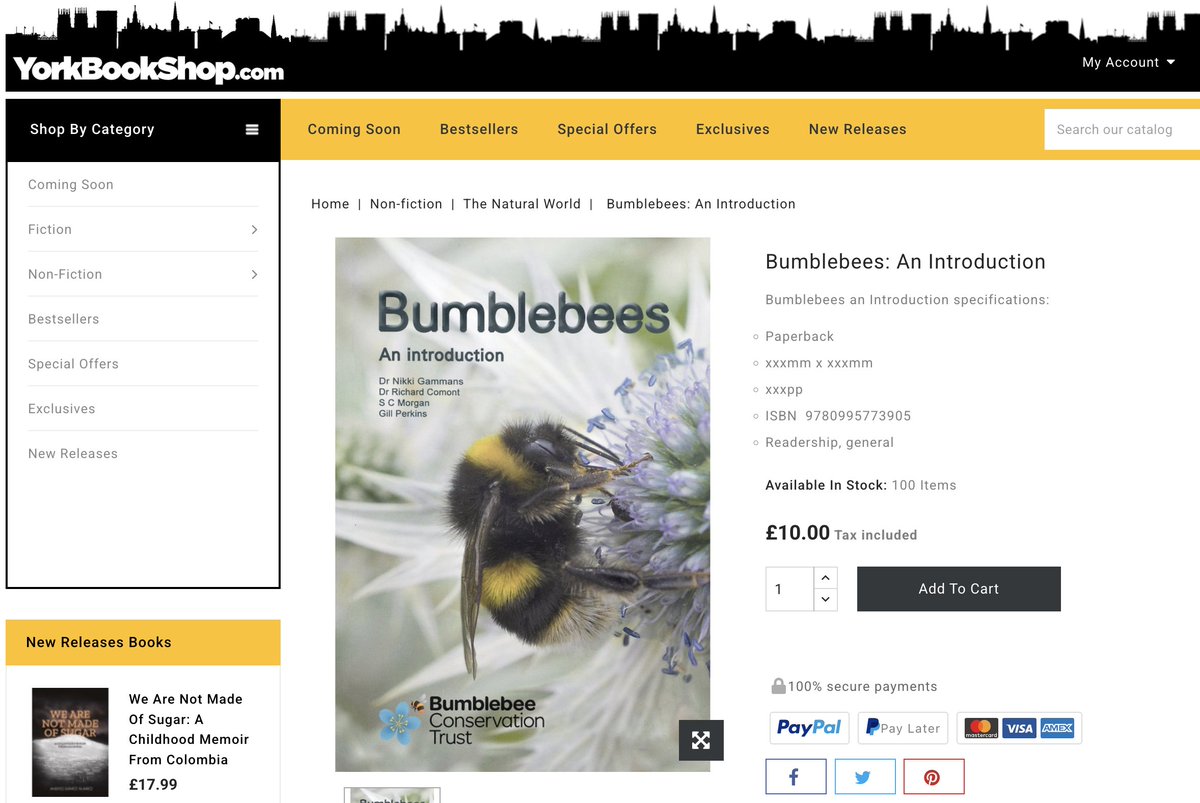Click the ISBN 9780995773905 text
Viewport: 1200px width, 803px height.
(x=838, y=416)
